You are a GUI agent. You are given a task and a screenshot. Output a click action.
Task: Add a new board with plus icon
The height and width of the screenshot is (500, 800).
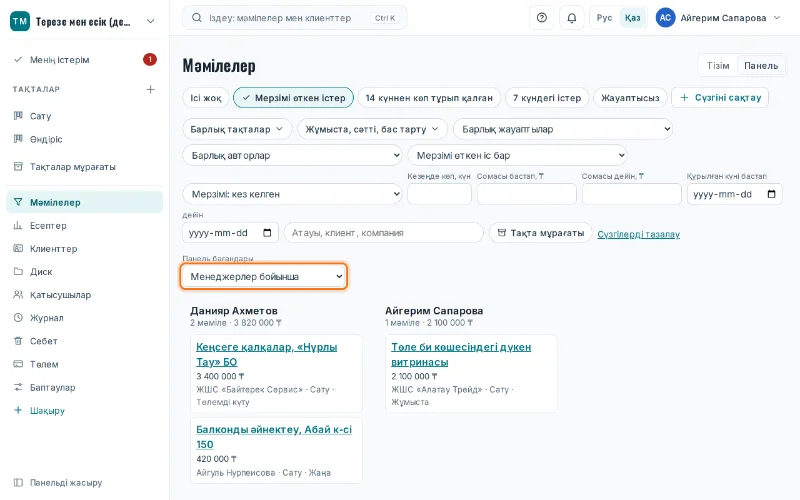point(151,89)
